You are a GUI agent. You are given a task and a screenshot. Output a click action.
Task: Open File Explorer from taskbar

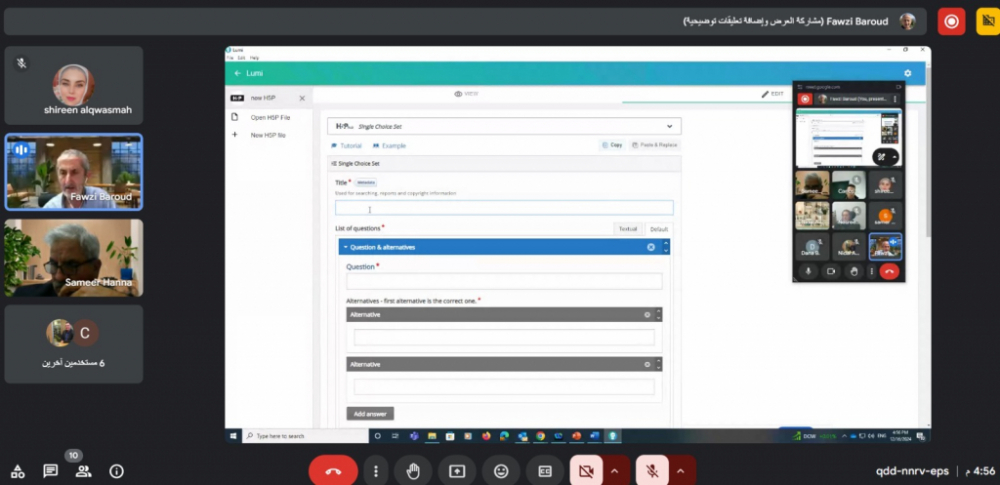pyautogui.click(x=432, y=436)
